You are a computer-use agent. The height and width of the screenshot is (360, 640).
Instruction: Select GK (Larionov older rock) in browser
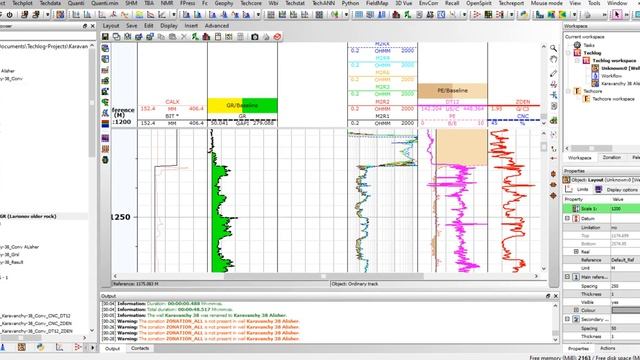[28, 216]
